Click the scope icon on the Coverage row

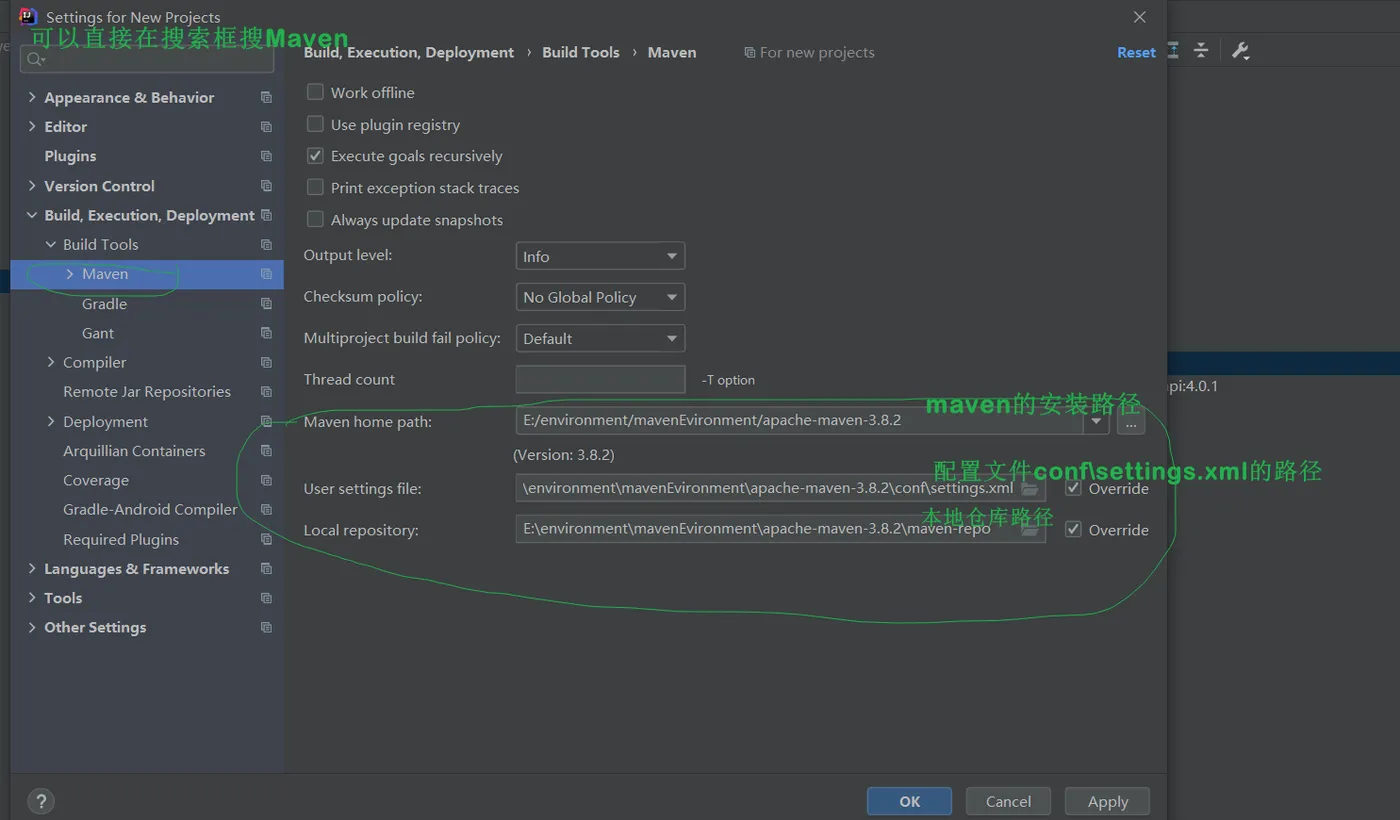[266, 480]
